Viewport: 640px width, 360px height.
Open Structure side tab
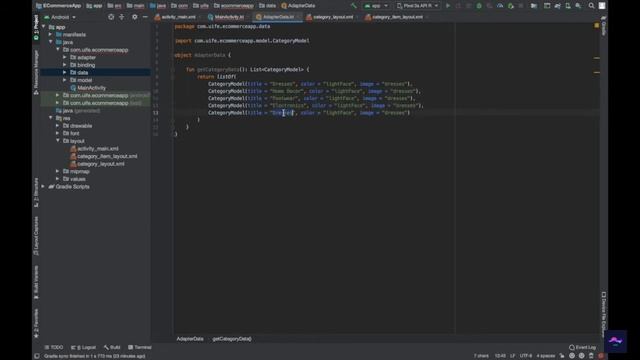pos(36,193)
